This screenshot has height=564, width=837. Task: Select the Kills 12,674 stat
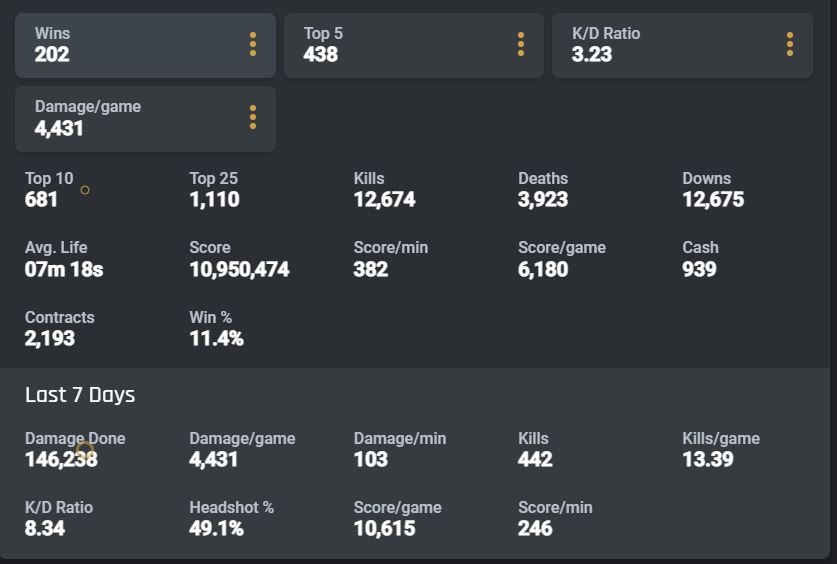pos(384,190)
